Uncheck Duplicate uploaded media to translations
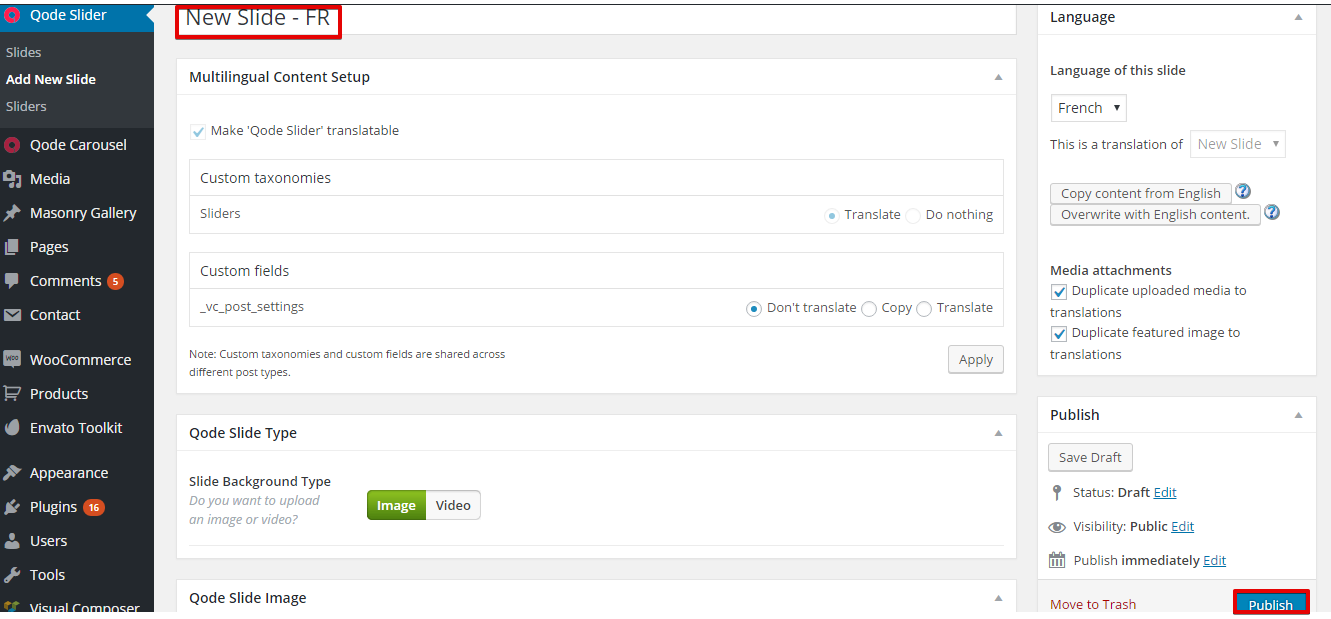Image resolution: width=1331 pixels, height=619 pixels. (x=1059, y=291)
